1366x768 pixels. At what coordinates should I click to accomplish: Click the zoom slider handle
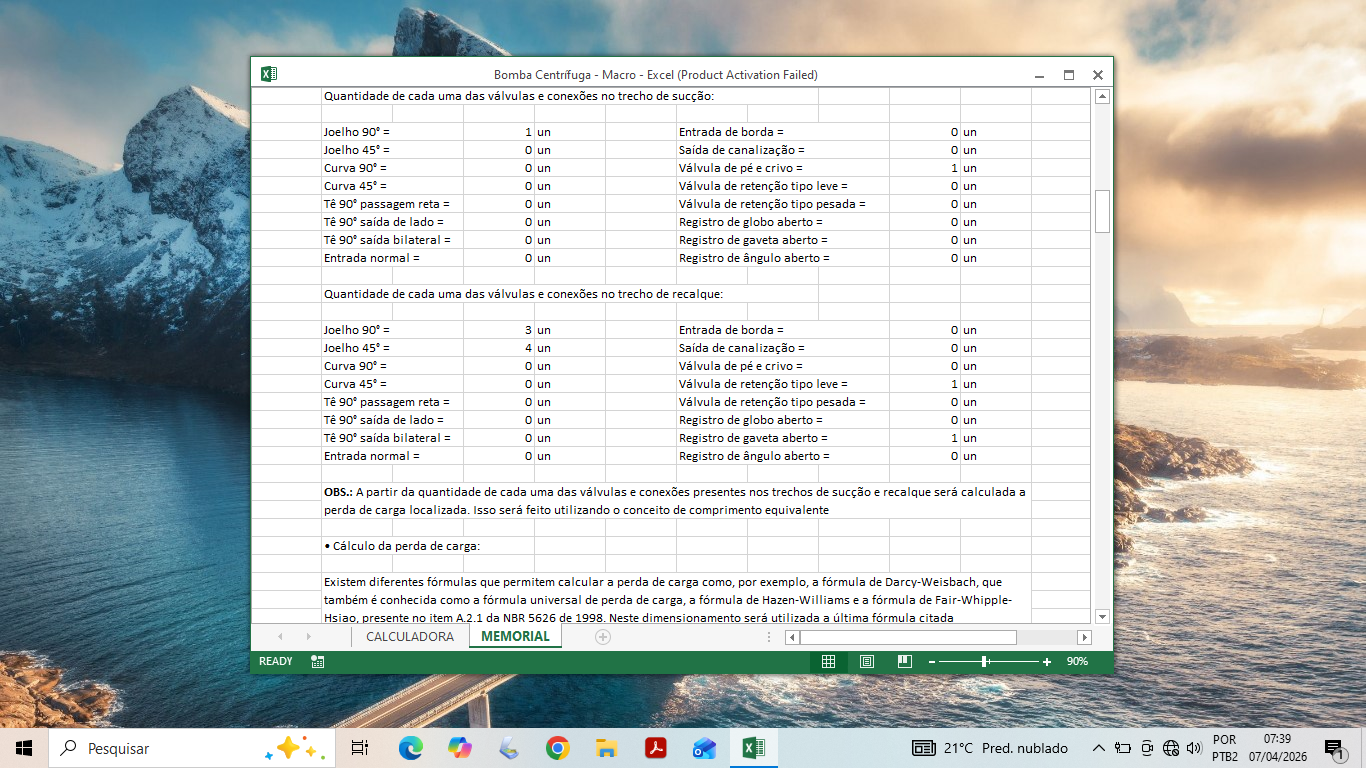coord(985,662)
